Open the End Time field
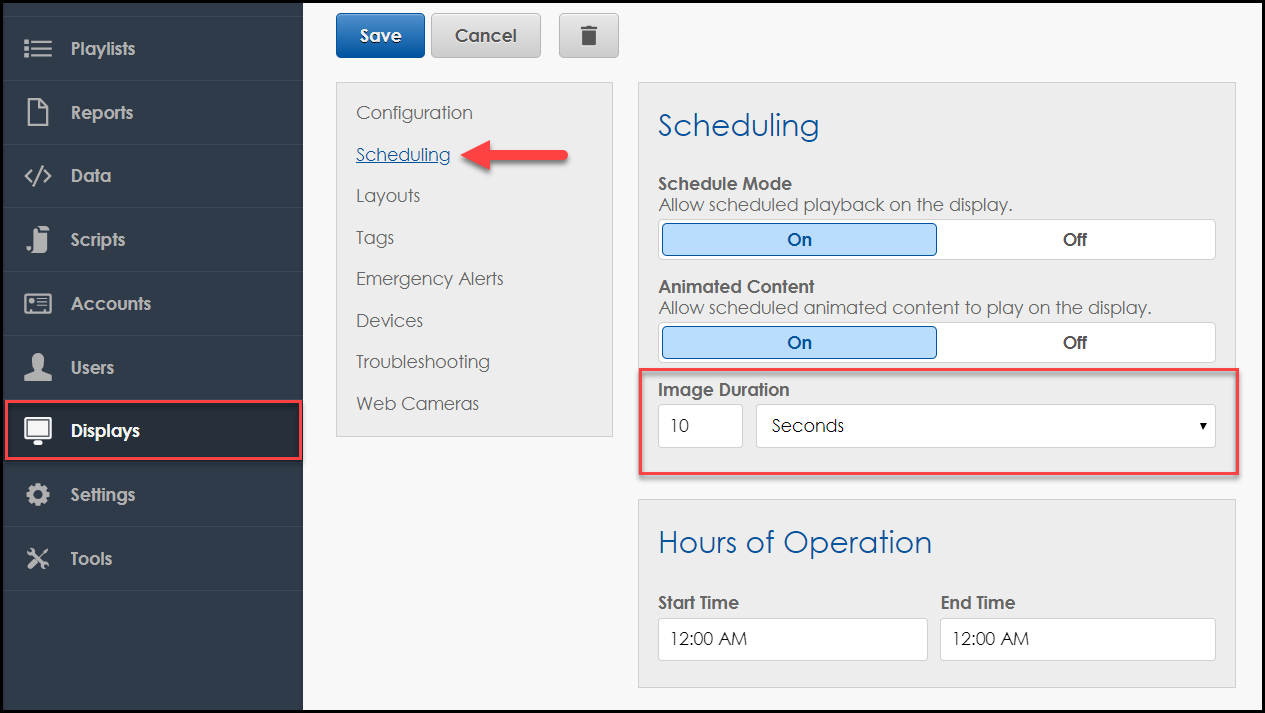The height and width of the screenshot is (713, 1265). [x=1077, y=639]
